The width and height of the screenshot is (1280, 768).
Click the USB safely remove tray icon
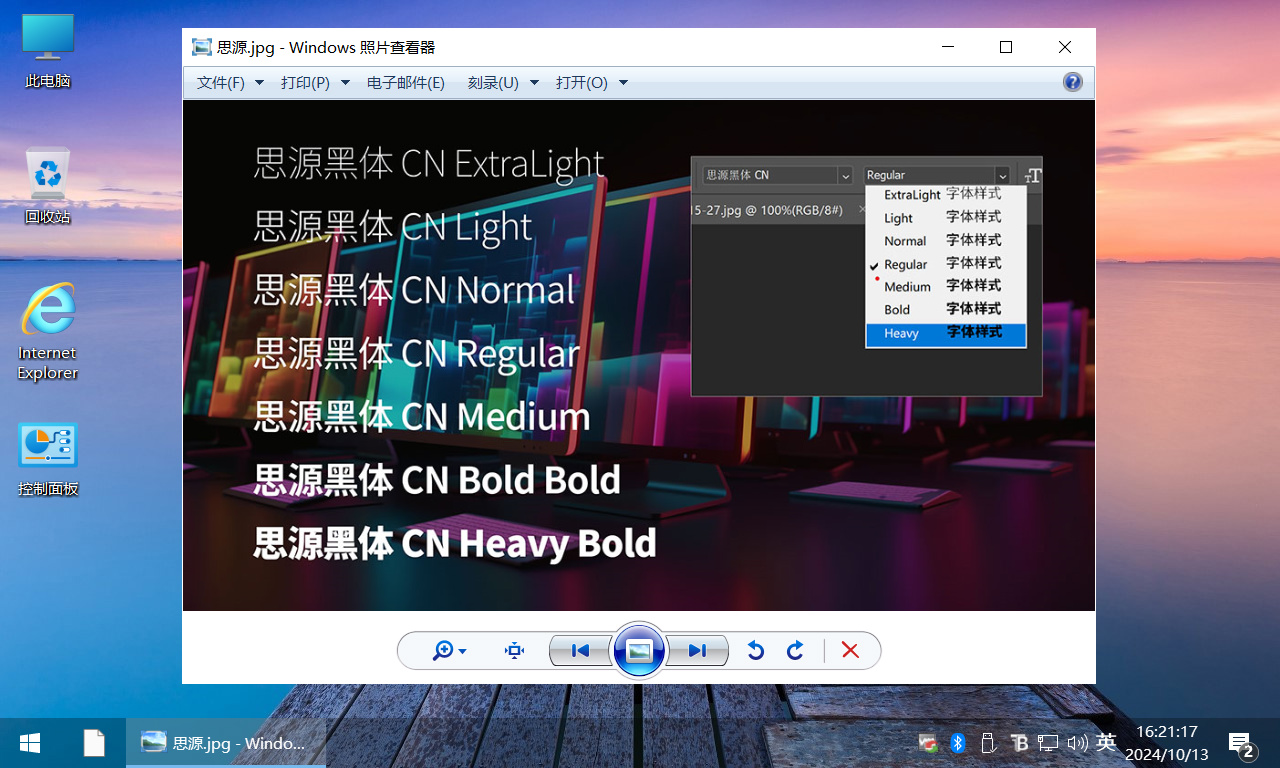[x=988, y=743]
